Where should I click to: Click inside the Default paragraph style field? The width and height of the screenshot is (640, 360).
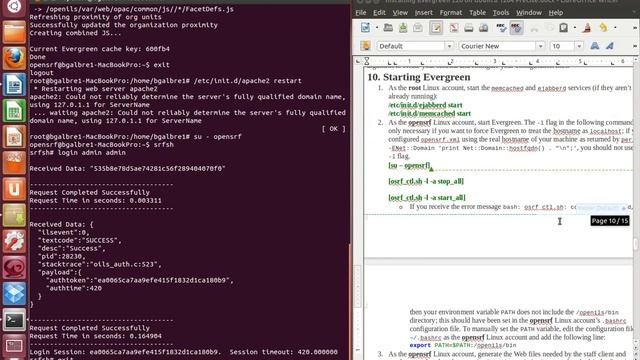(x=411, y=46)
